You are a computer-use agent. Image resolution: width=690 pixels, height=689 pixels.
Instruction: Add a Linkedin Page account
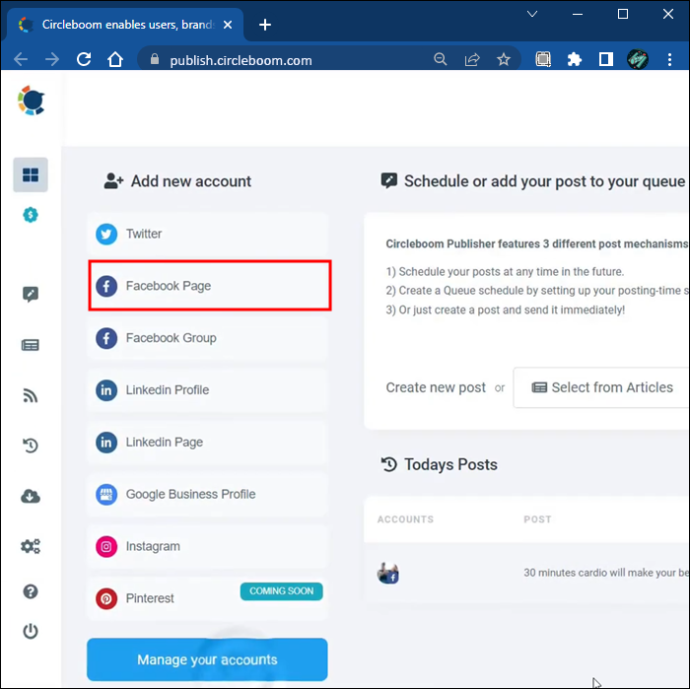207,442
